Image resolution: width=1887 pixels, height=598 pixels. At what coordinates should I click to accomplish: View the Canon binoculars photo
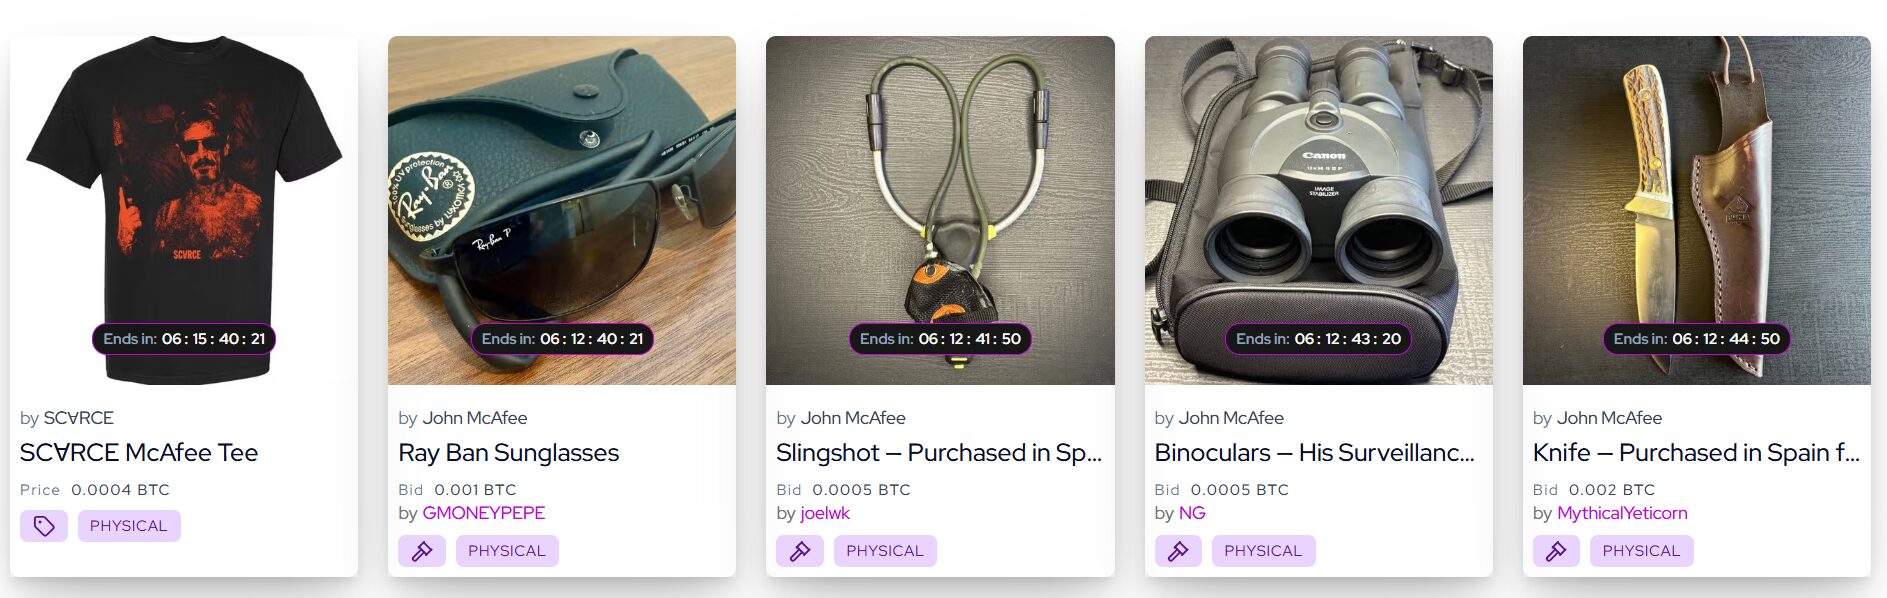[1318, 210]
